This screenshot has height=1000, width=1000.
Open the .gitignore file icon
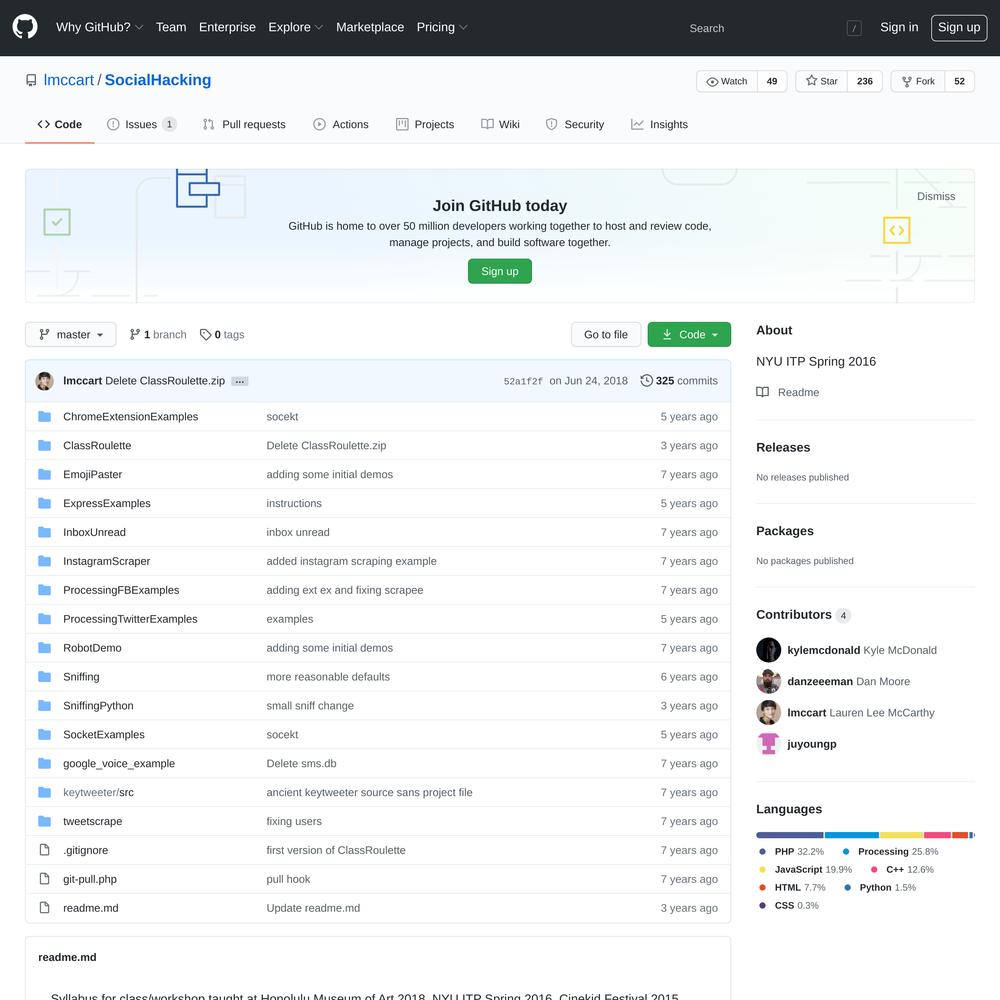(45, 850)
